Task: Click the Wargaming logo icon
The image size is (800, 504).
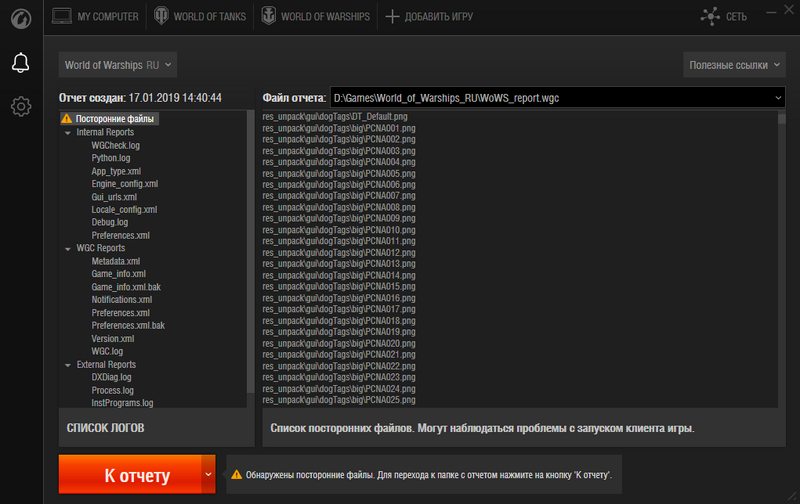Action: pos(20,17)
